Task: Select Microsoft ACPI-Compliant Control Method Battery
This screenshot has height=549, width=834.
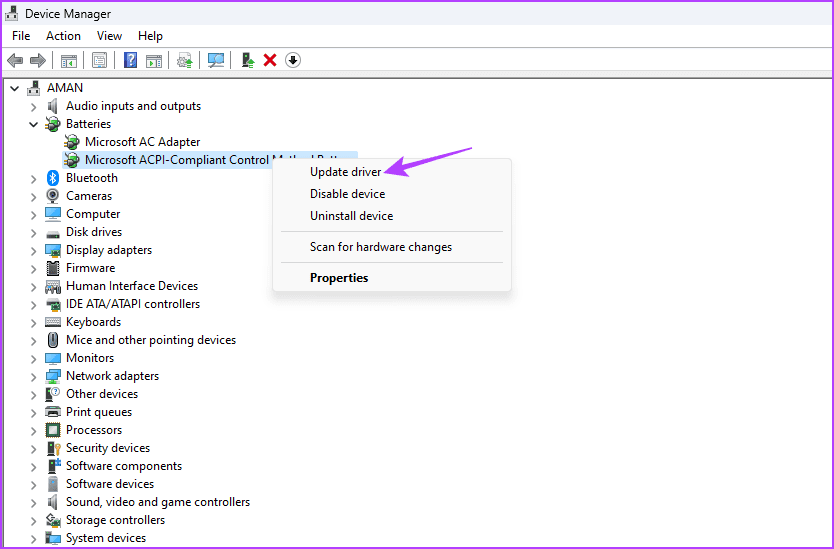Action: [179, 160]
